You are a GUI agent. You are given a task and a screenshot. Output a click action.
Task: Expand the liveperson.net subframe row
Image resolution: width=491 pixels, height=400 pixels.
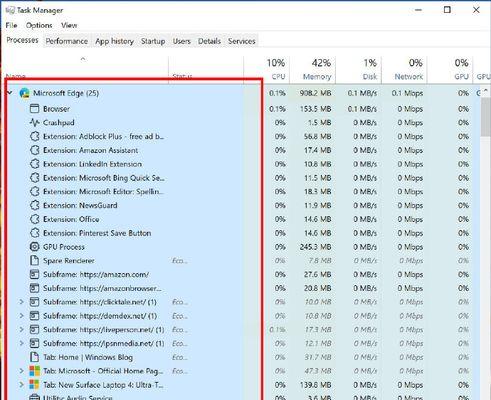click(21, 330)
